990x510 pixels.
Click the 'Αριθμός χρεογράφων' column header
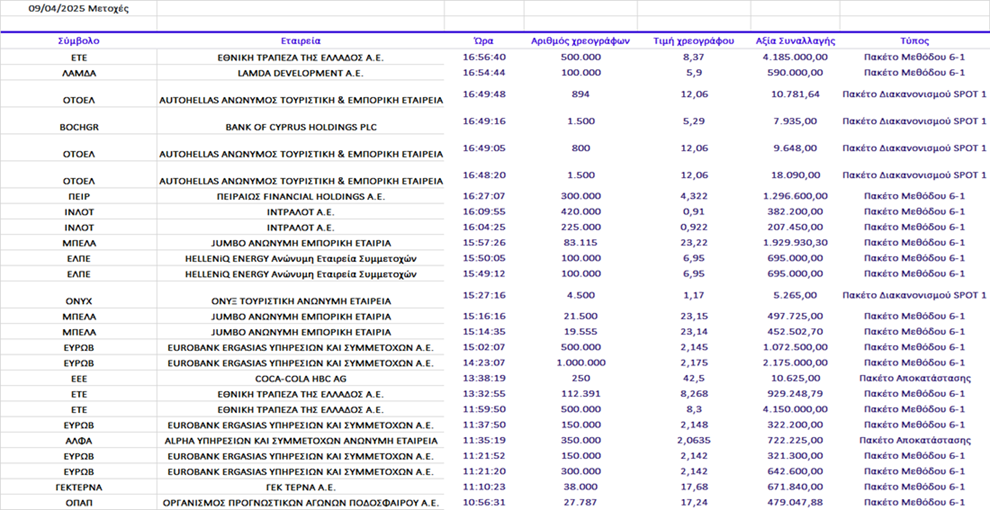tap(580, 41)
